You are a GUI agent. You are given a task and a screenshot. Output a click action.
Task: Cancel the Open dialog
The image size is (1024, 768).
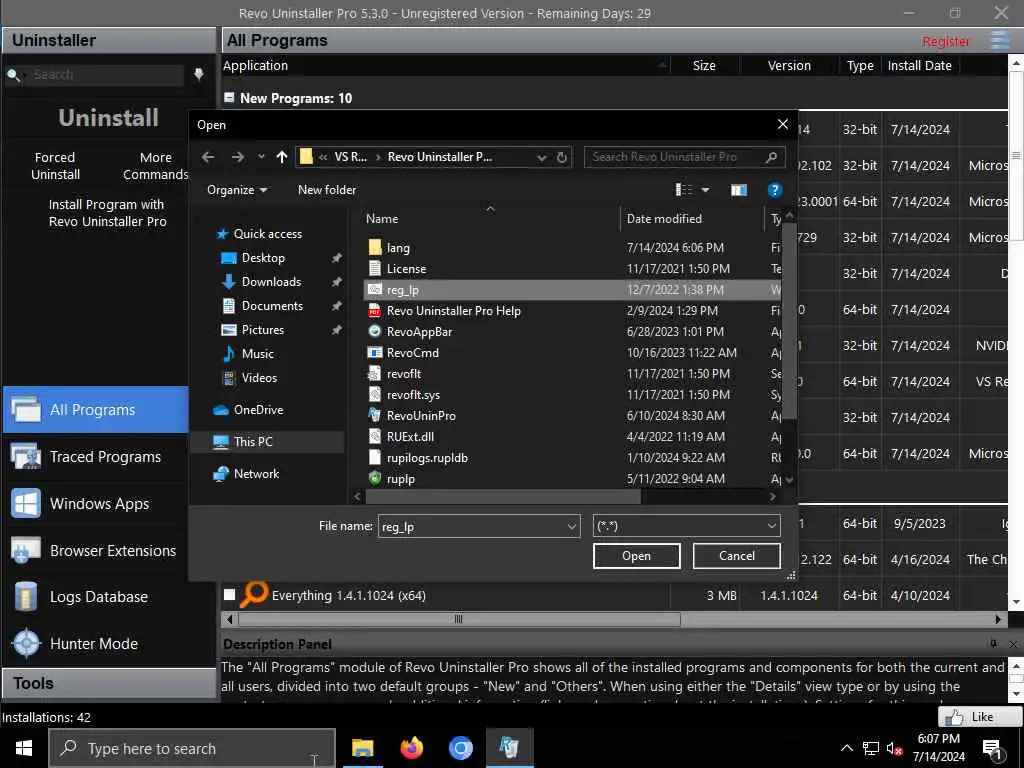pos(736,556)
